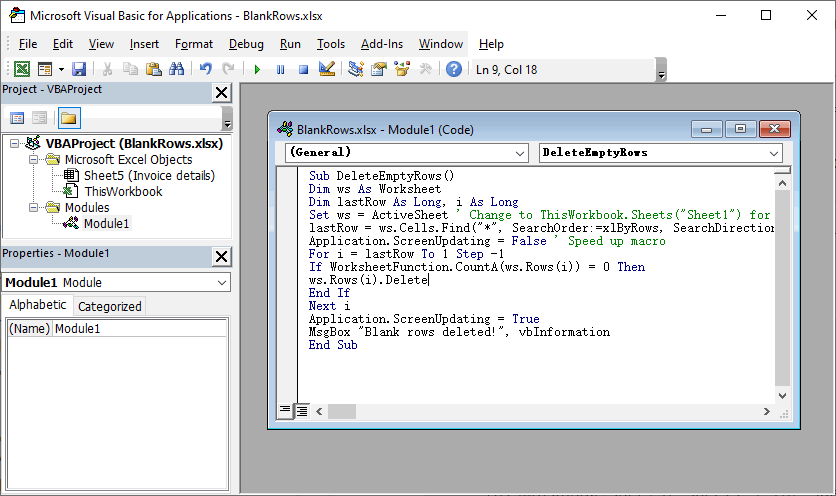This screenshot has width=836, height=496.
Task: Open the View menu
Action: pos(101,44)
